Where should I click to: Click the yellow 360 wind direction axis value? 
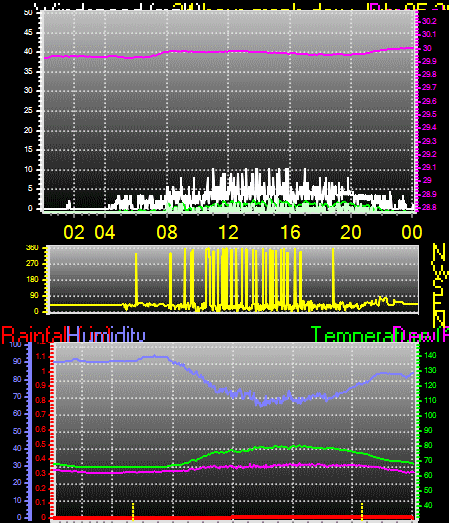[x=32, y=248]
